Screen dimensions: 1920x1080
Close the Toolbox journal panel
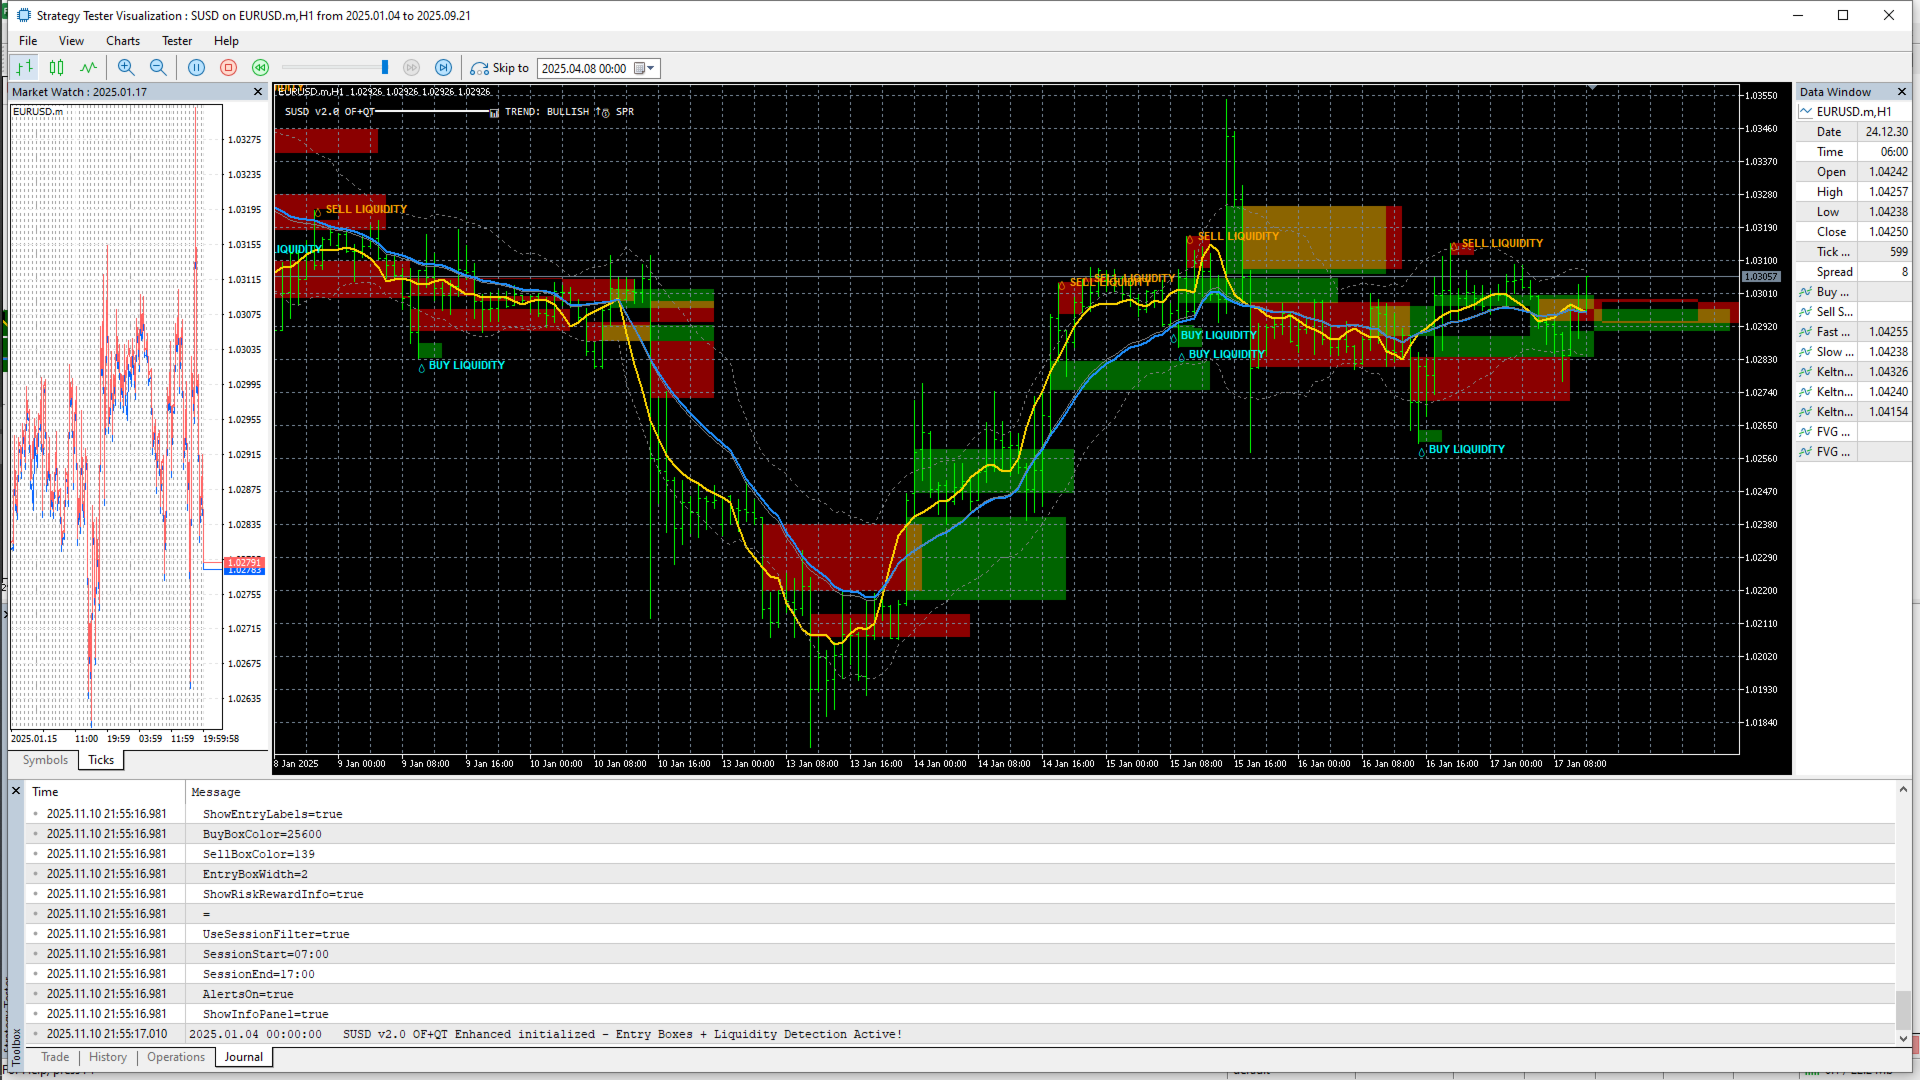pos(16,791)
